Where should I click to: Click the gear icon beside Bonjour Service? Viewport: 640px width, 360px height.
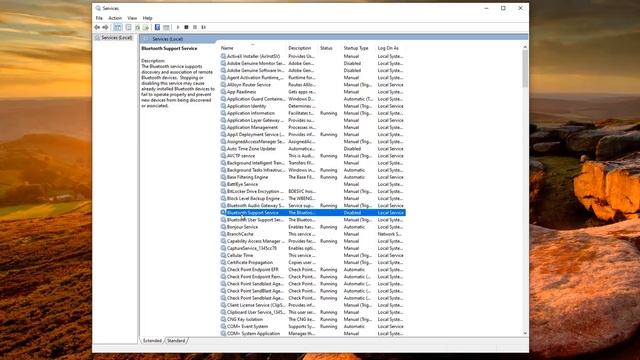coord(223,227)
